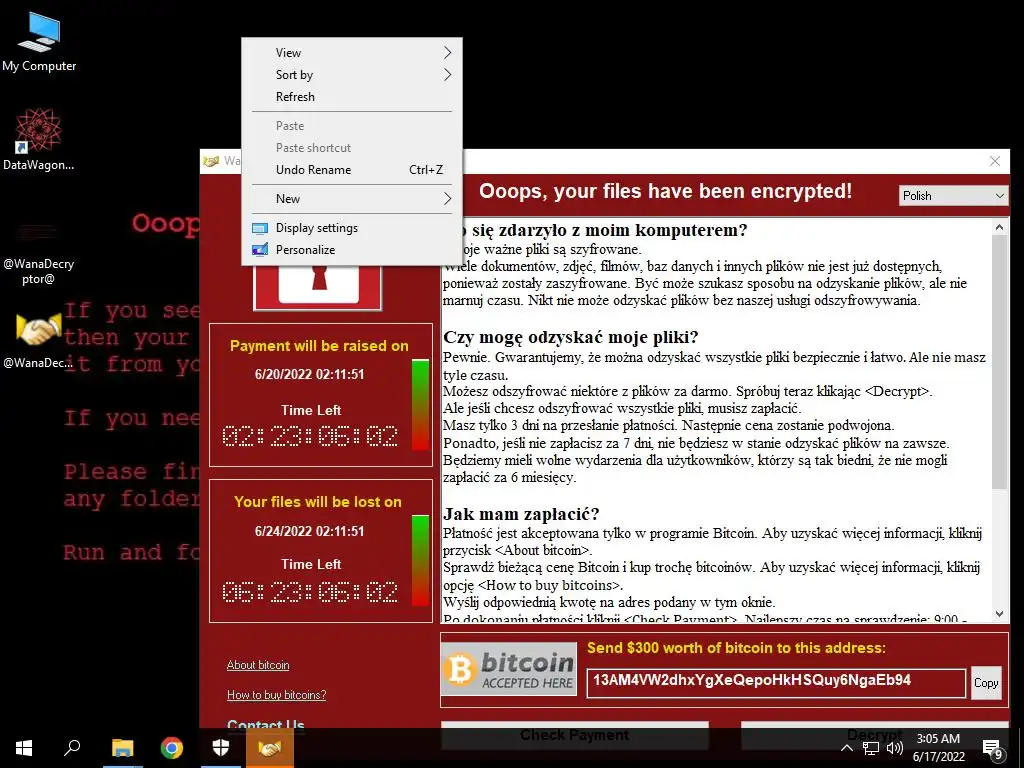Click the 'Payment will be raised on' heading
Screen dimensions: 1024x768
[x=319, y=346]
